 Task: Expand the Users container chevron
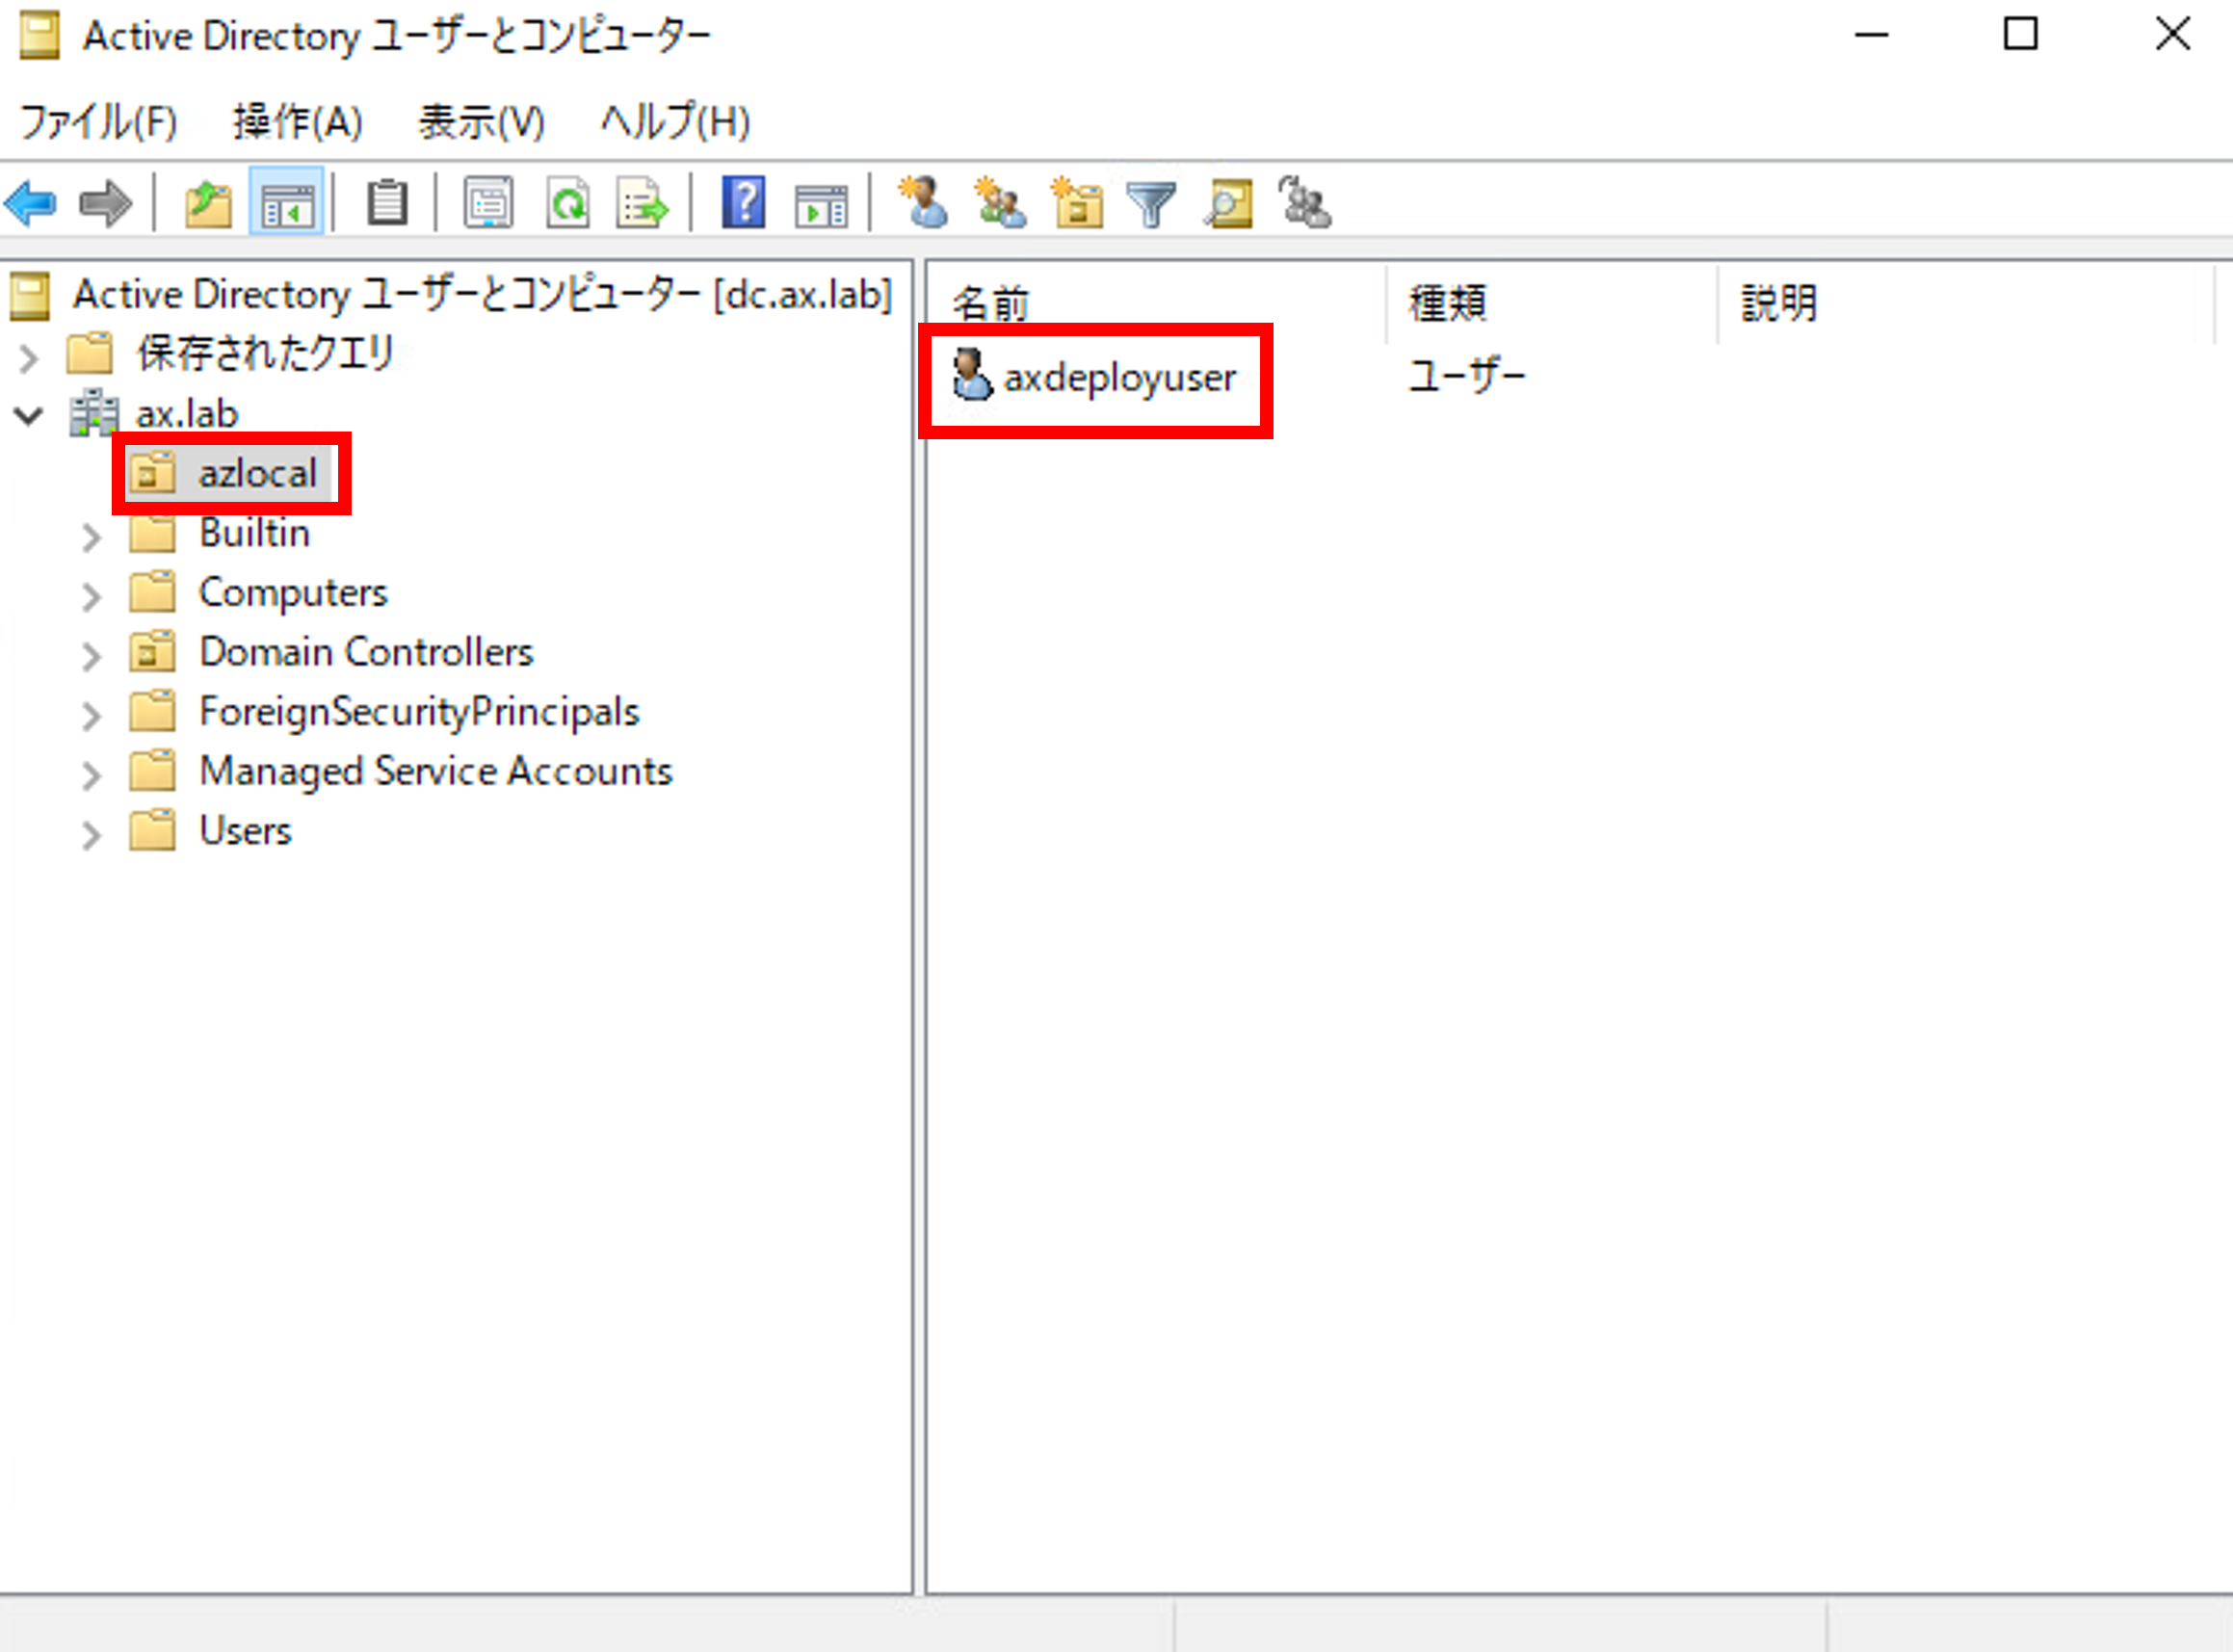pyautogui.click(x=91, y=834)
